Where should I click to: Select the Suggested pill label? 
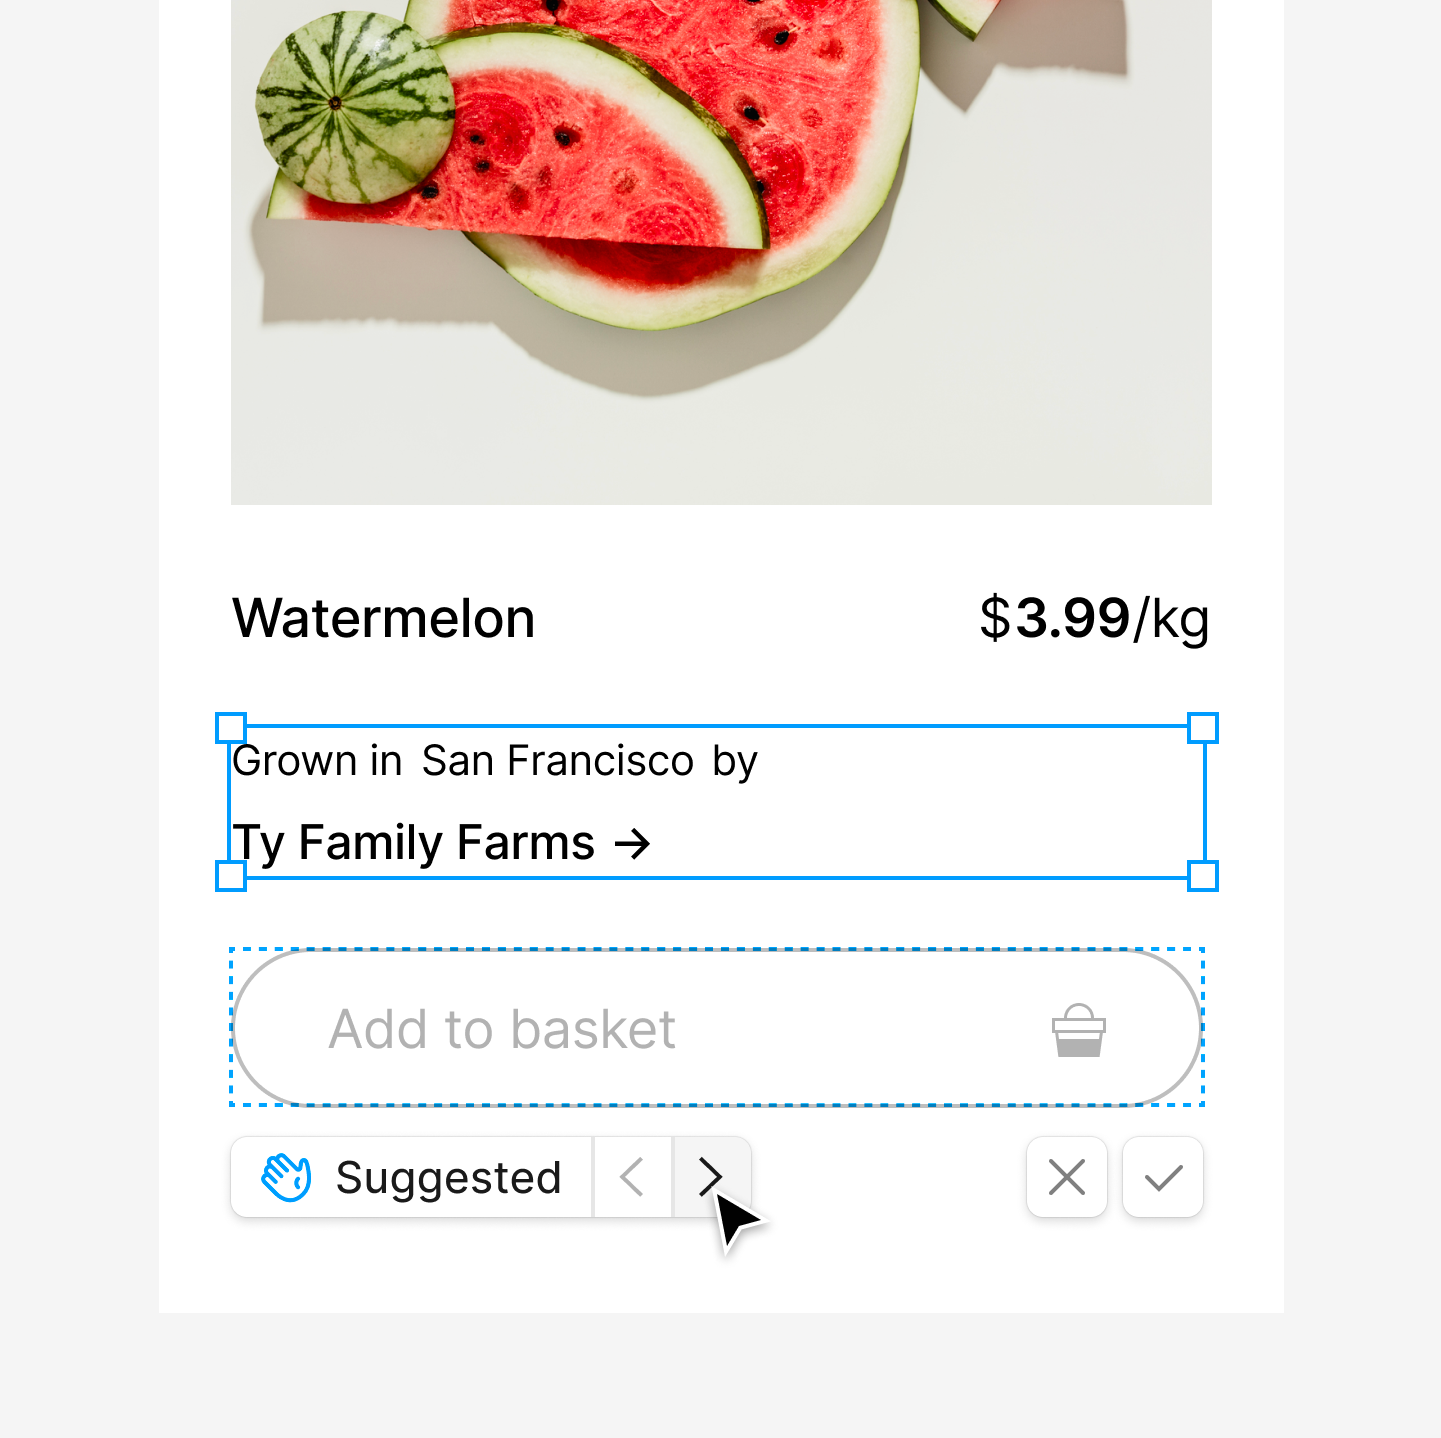[449, 1177]
